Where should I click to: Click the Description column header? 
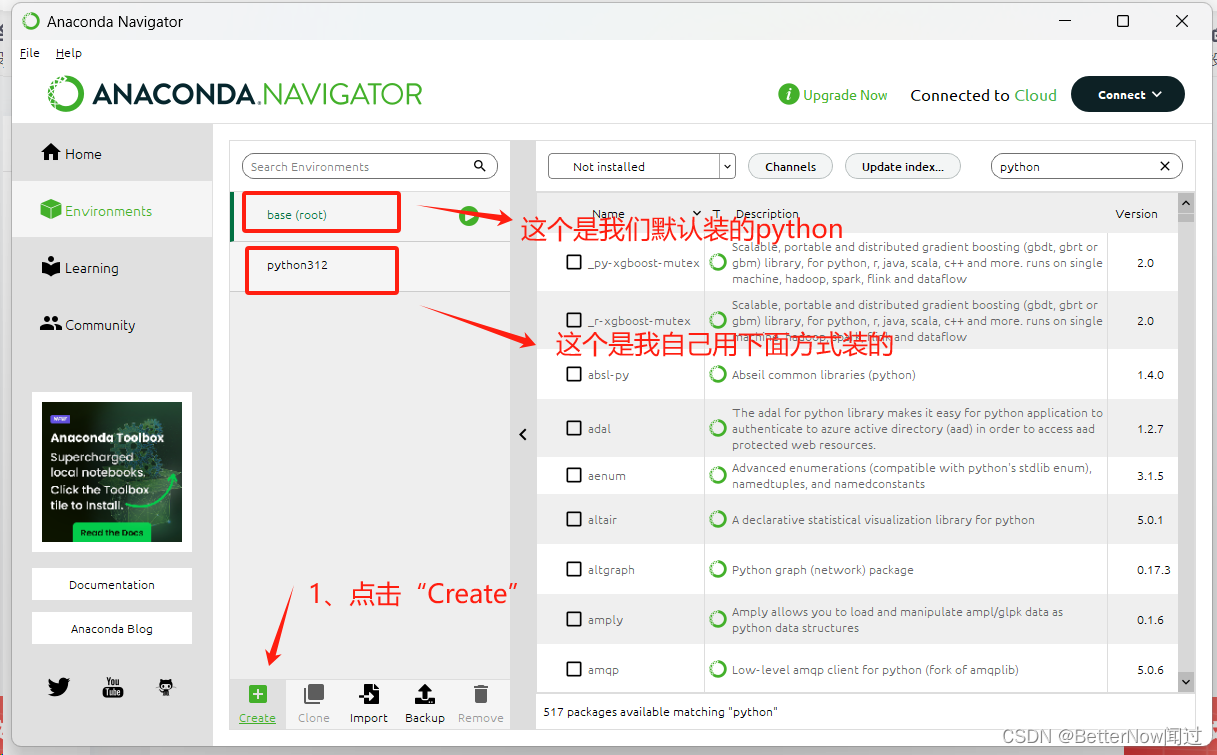click(767, 214)
